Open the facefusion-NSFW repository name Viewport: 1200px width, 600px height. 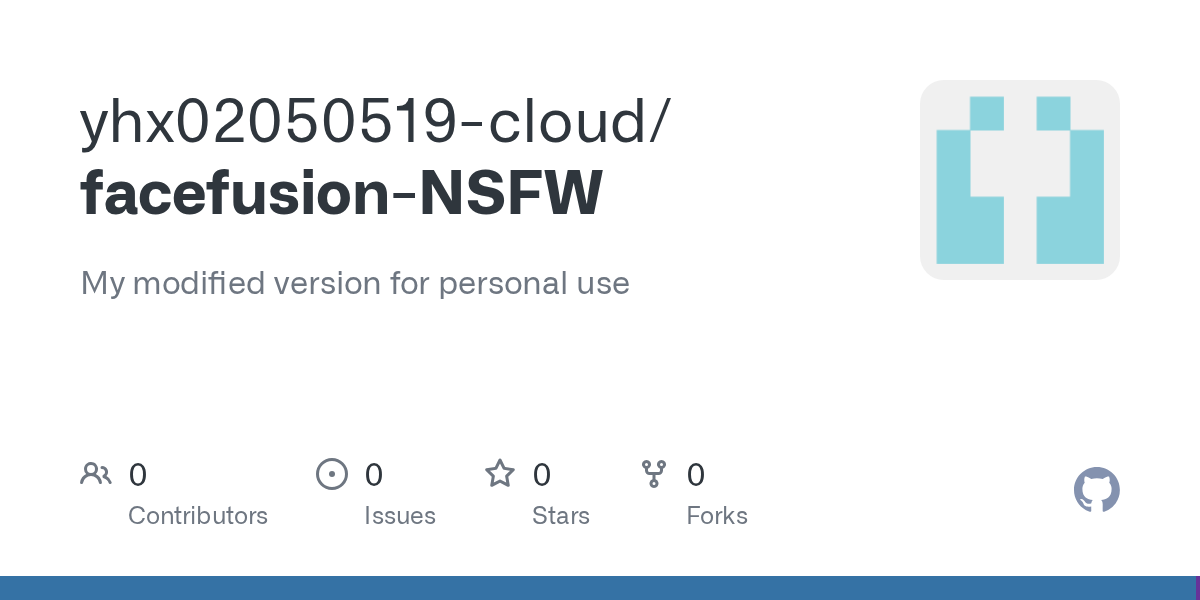pos(342,192)
